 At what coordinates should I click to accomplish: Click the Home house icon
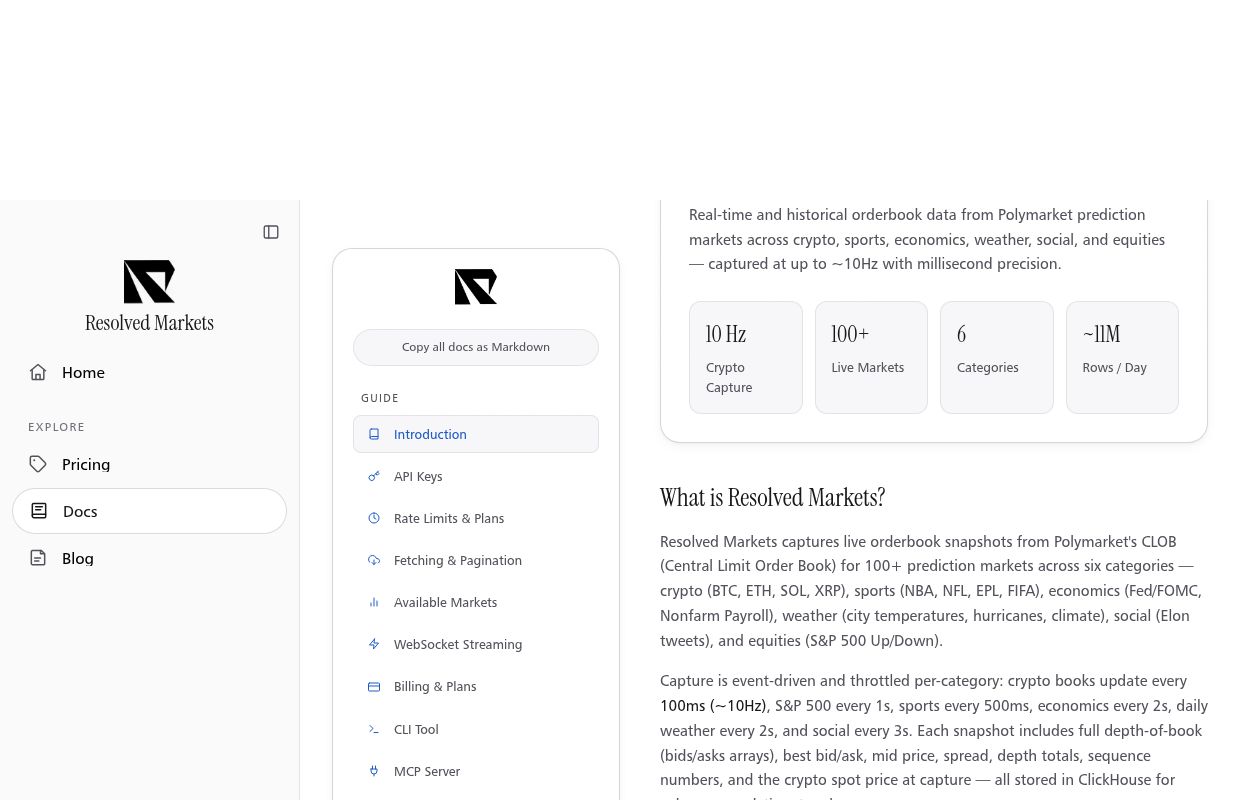pos(38,372)
